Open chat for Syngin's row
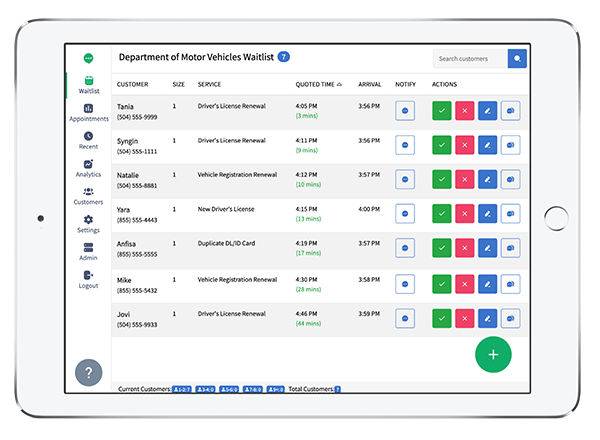The height and width of the screenshot is (440, 600). [510, 145]
